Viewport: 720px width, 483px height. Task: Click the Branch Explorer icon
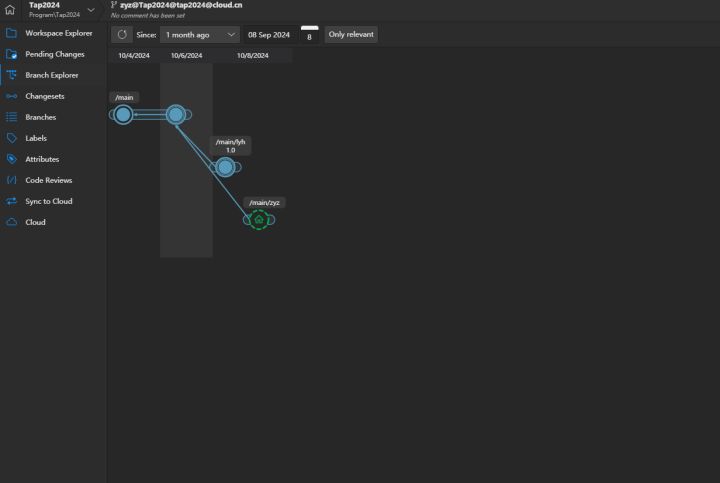coord(11,75)
